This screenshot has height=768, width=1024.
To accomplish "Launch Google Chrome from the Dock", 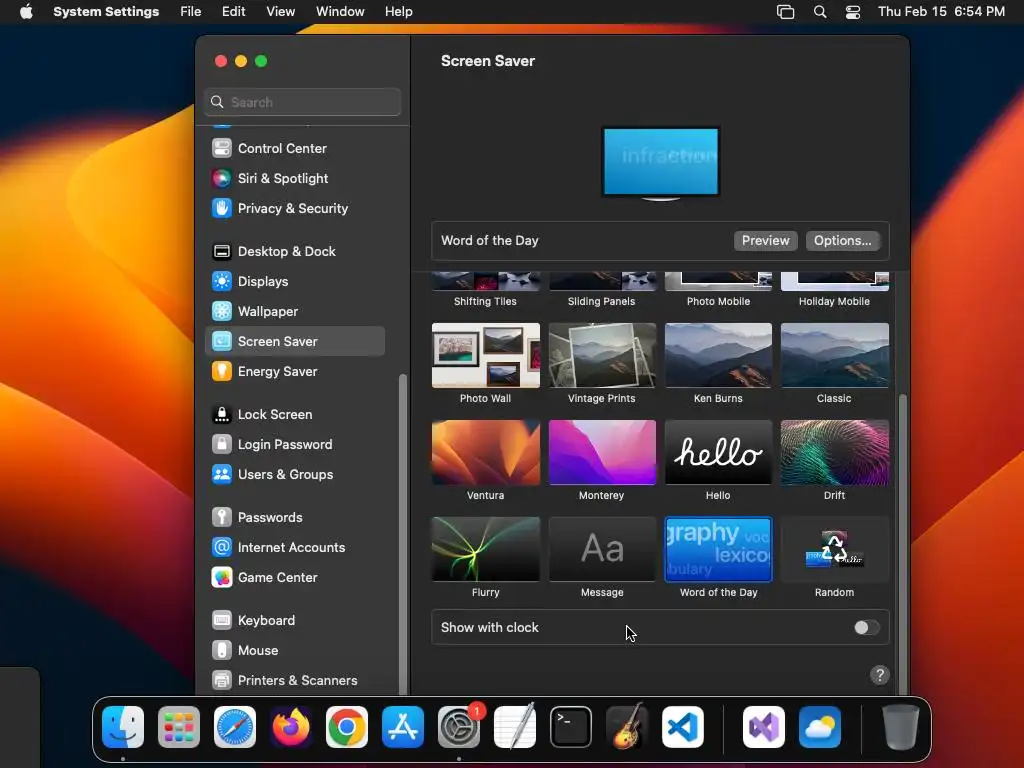I will (x=347, y=727).
